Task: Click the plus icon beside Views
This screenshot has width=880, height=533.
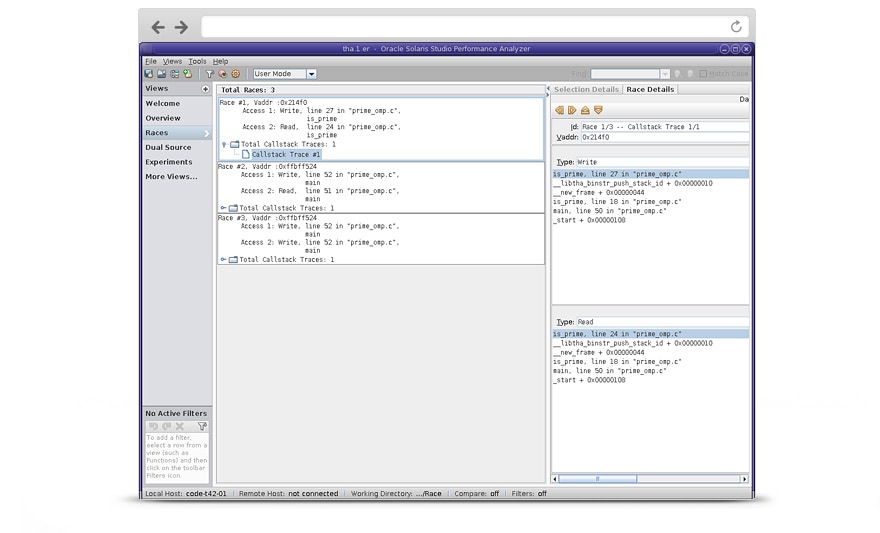Action: pos(206,89)
